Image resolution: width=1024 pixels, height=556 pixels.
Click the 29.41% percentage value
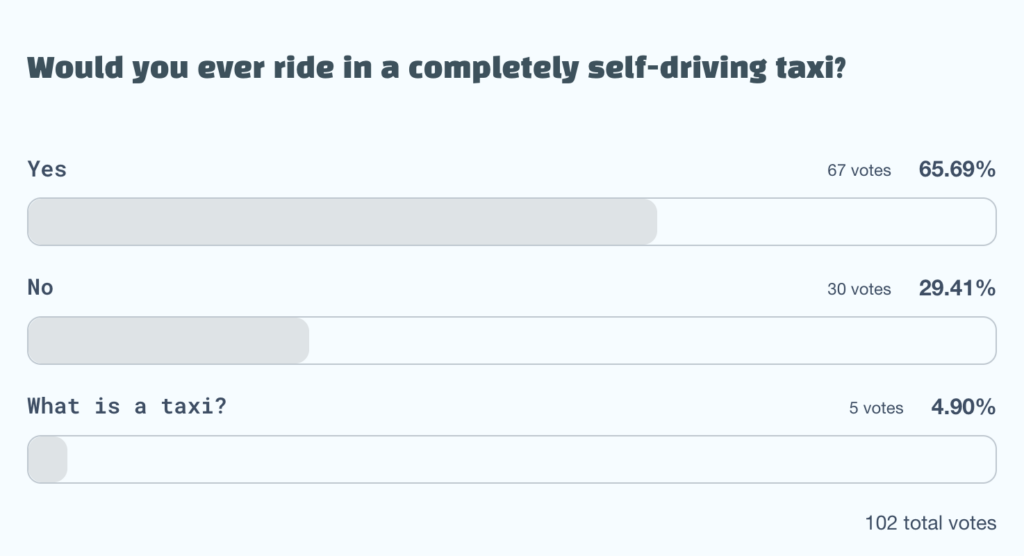(957, 288)
